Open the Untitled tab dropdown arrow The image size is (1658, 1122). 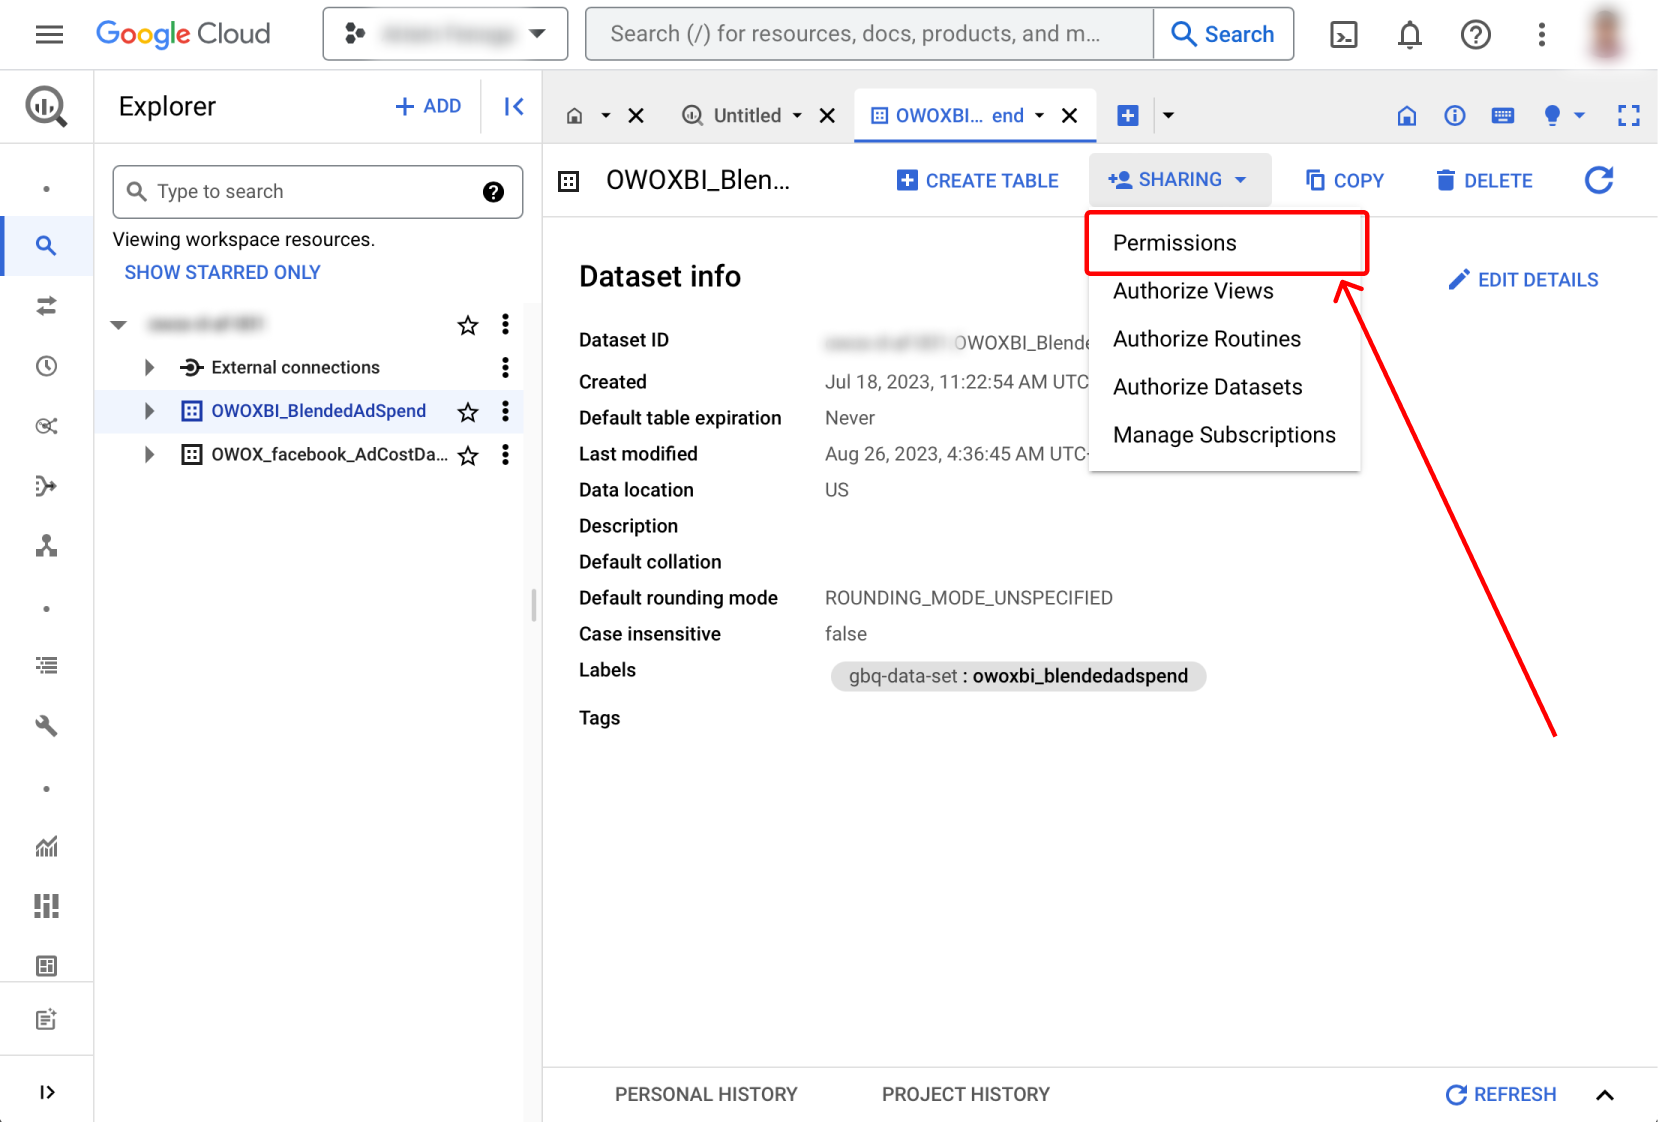click(x=797, y=116)
